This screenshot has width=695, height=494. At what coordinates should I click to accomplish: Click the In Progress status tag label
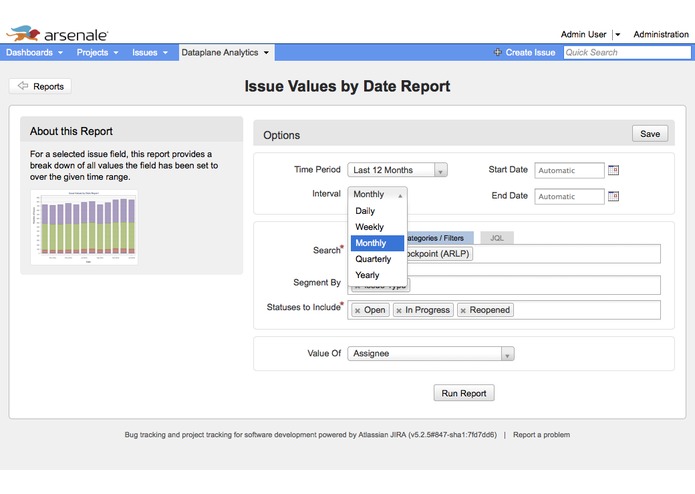coord(427,310)
